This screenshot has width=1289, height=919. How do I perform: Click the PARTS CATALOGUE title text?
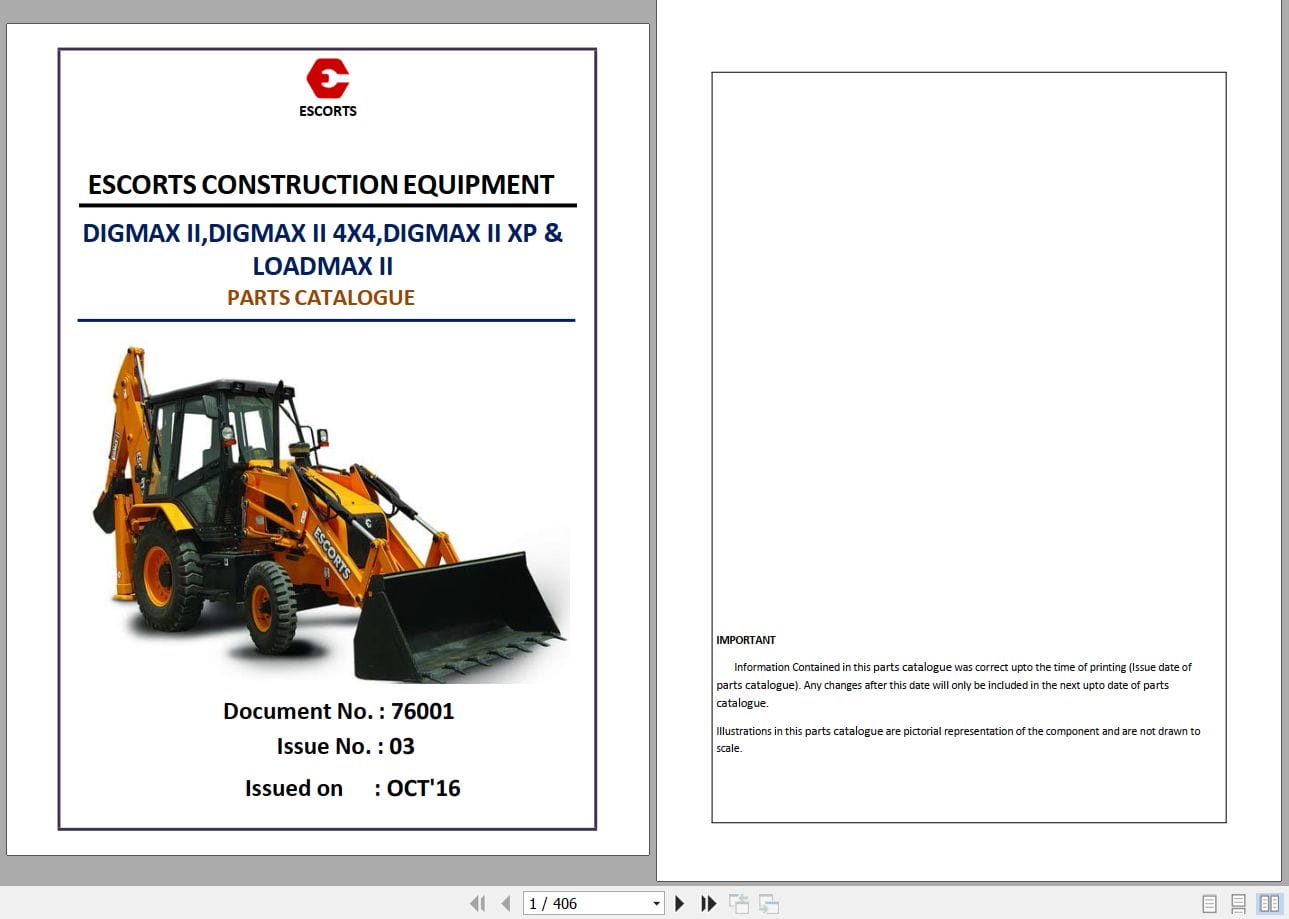pos(321,297)
